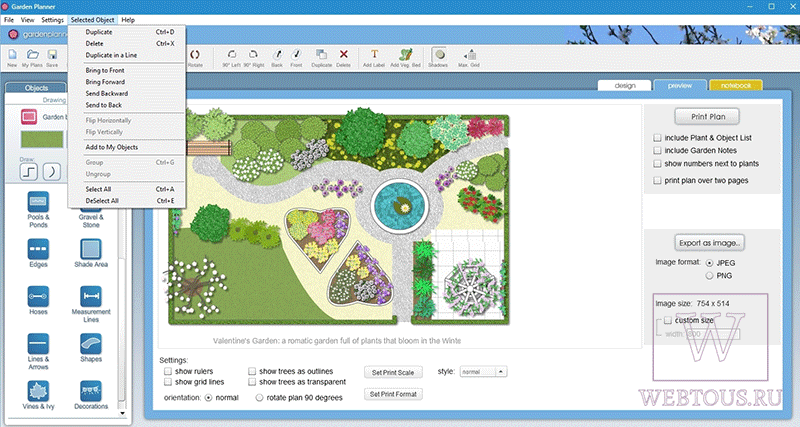Screen dimensions: 800x427
Task: Tick the custom size checkbox
Action: pyautogui.click(x=668, y=320)
